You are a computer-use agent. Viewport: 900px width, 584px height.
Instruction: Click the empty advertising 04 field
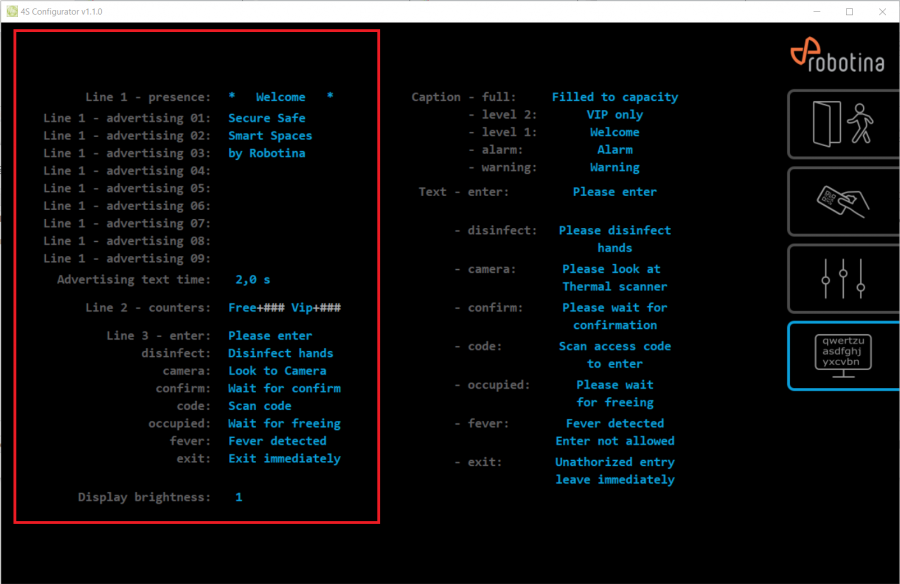pos(270,171)
